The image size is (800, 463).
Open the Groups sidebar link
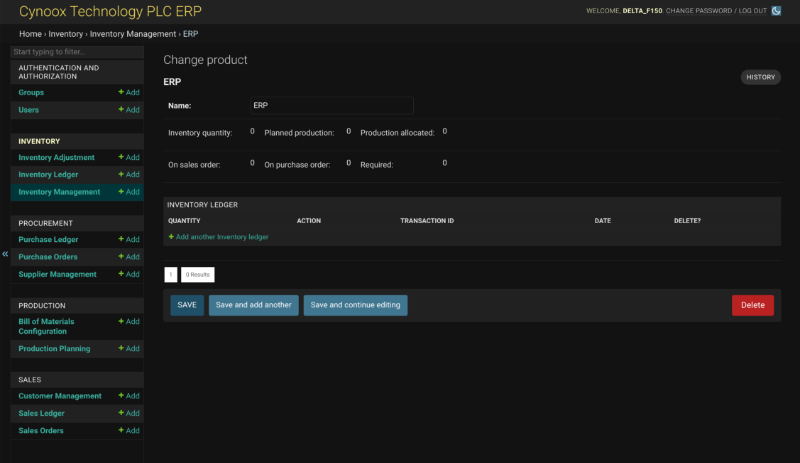pos(31,92)
